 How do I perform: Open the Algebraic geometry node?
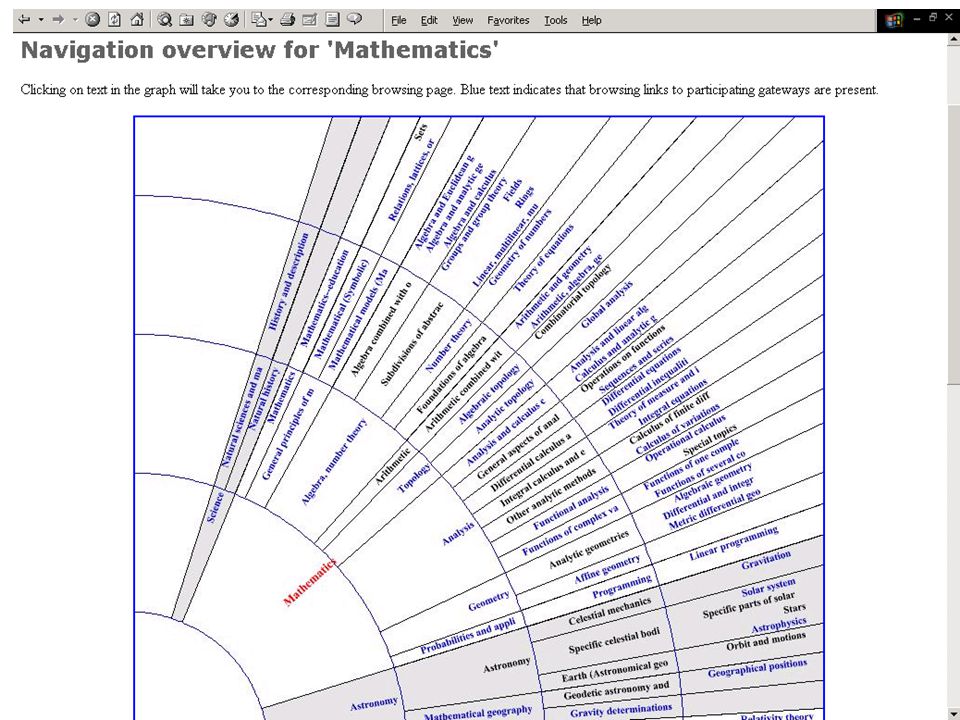(713, 482)
